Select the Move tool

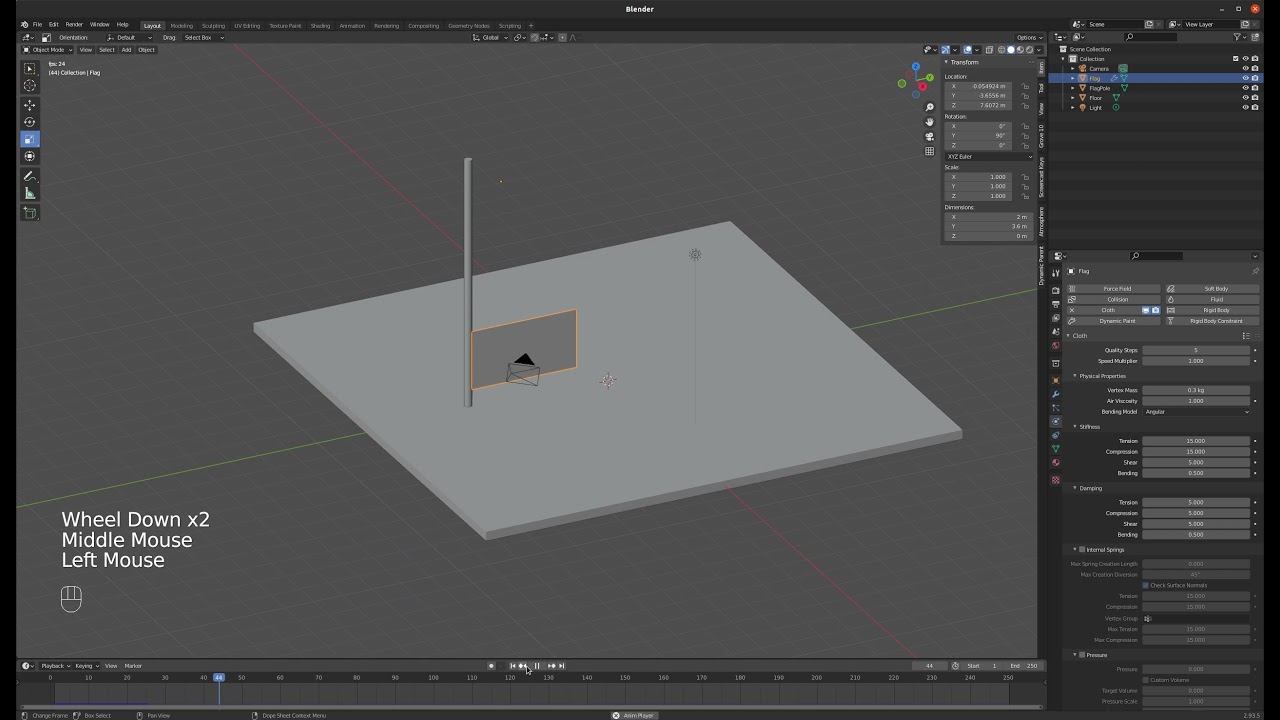[29, 105]
